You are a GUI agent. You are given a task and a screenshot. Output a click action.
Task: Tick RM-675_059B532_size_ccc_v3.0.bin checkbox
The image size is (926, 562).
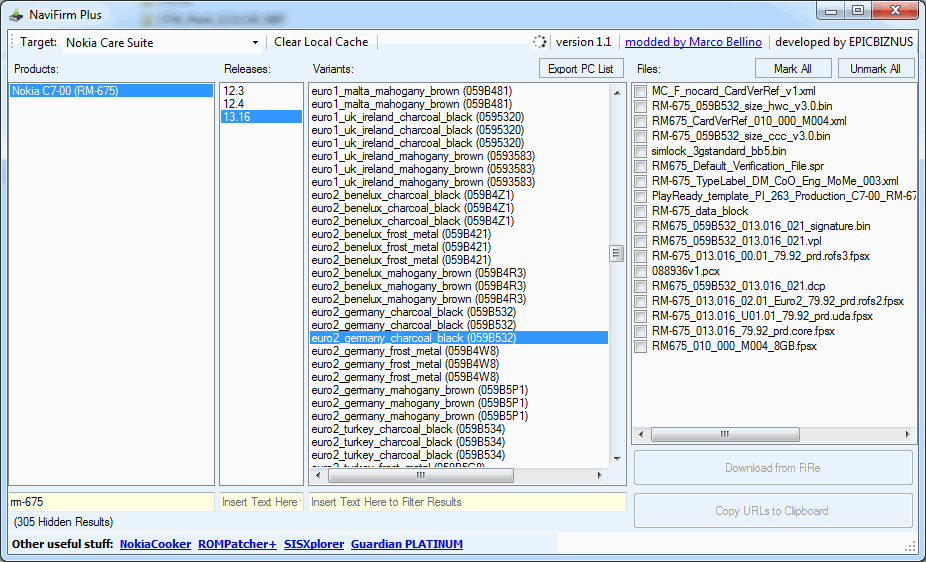[640, 136]
